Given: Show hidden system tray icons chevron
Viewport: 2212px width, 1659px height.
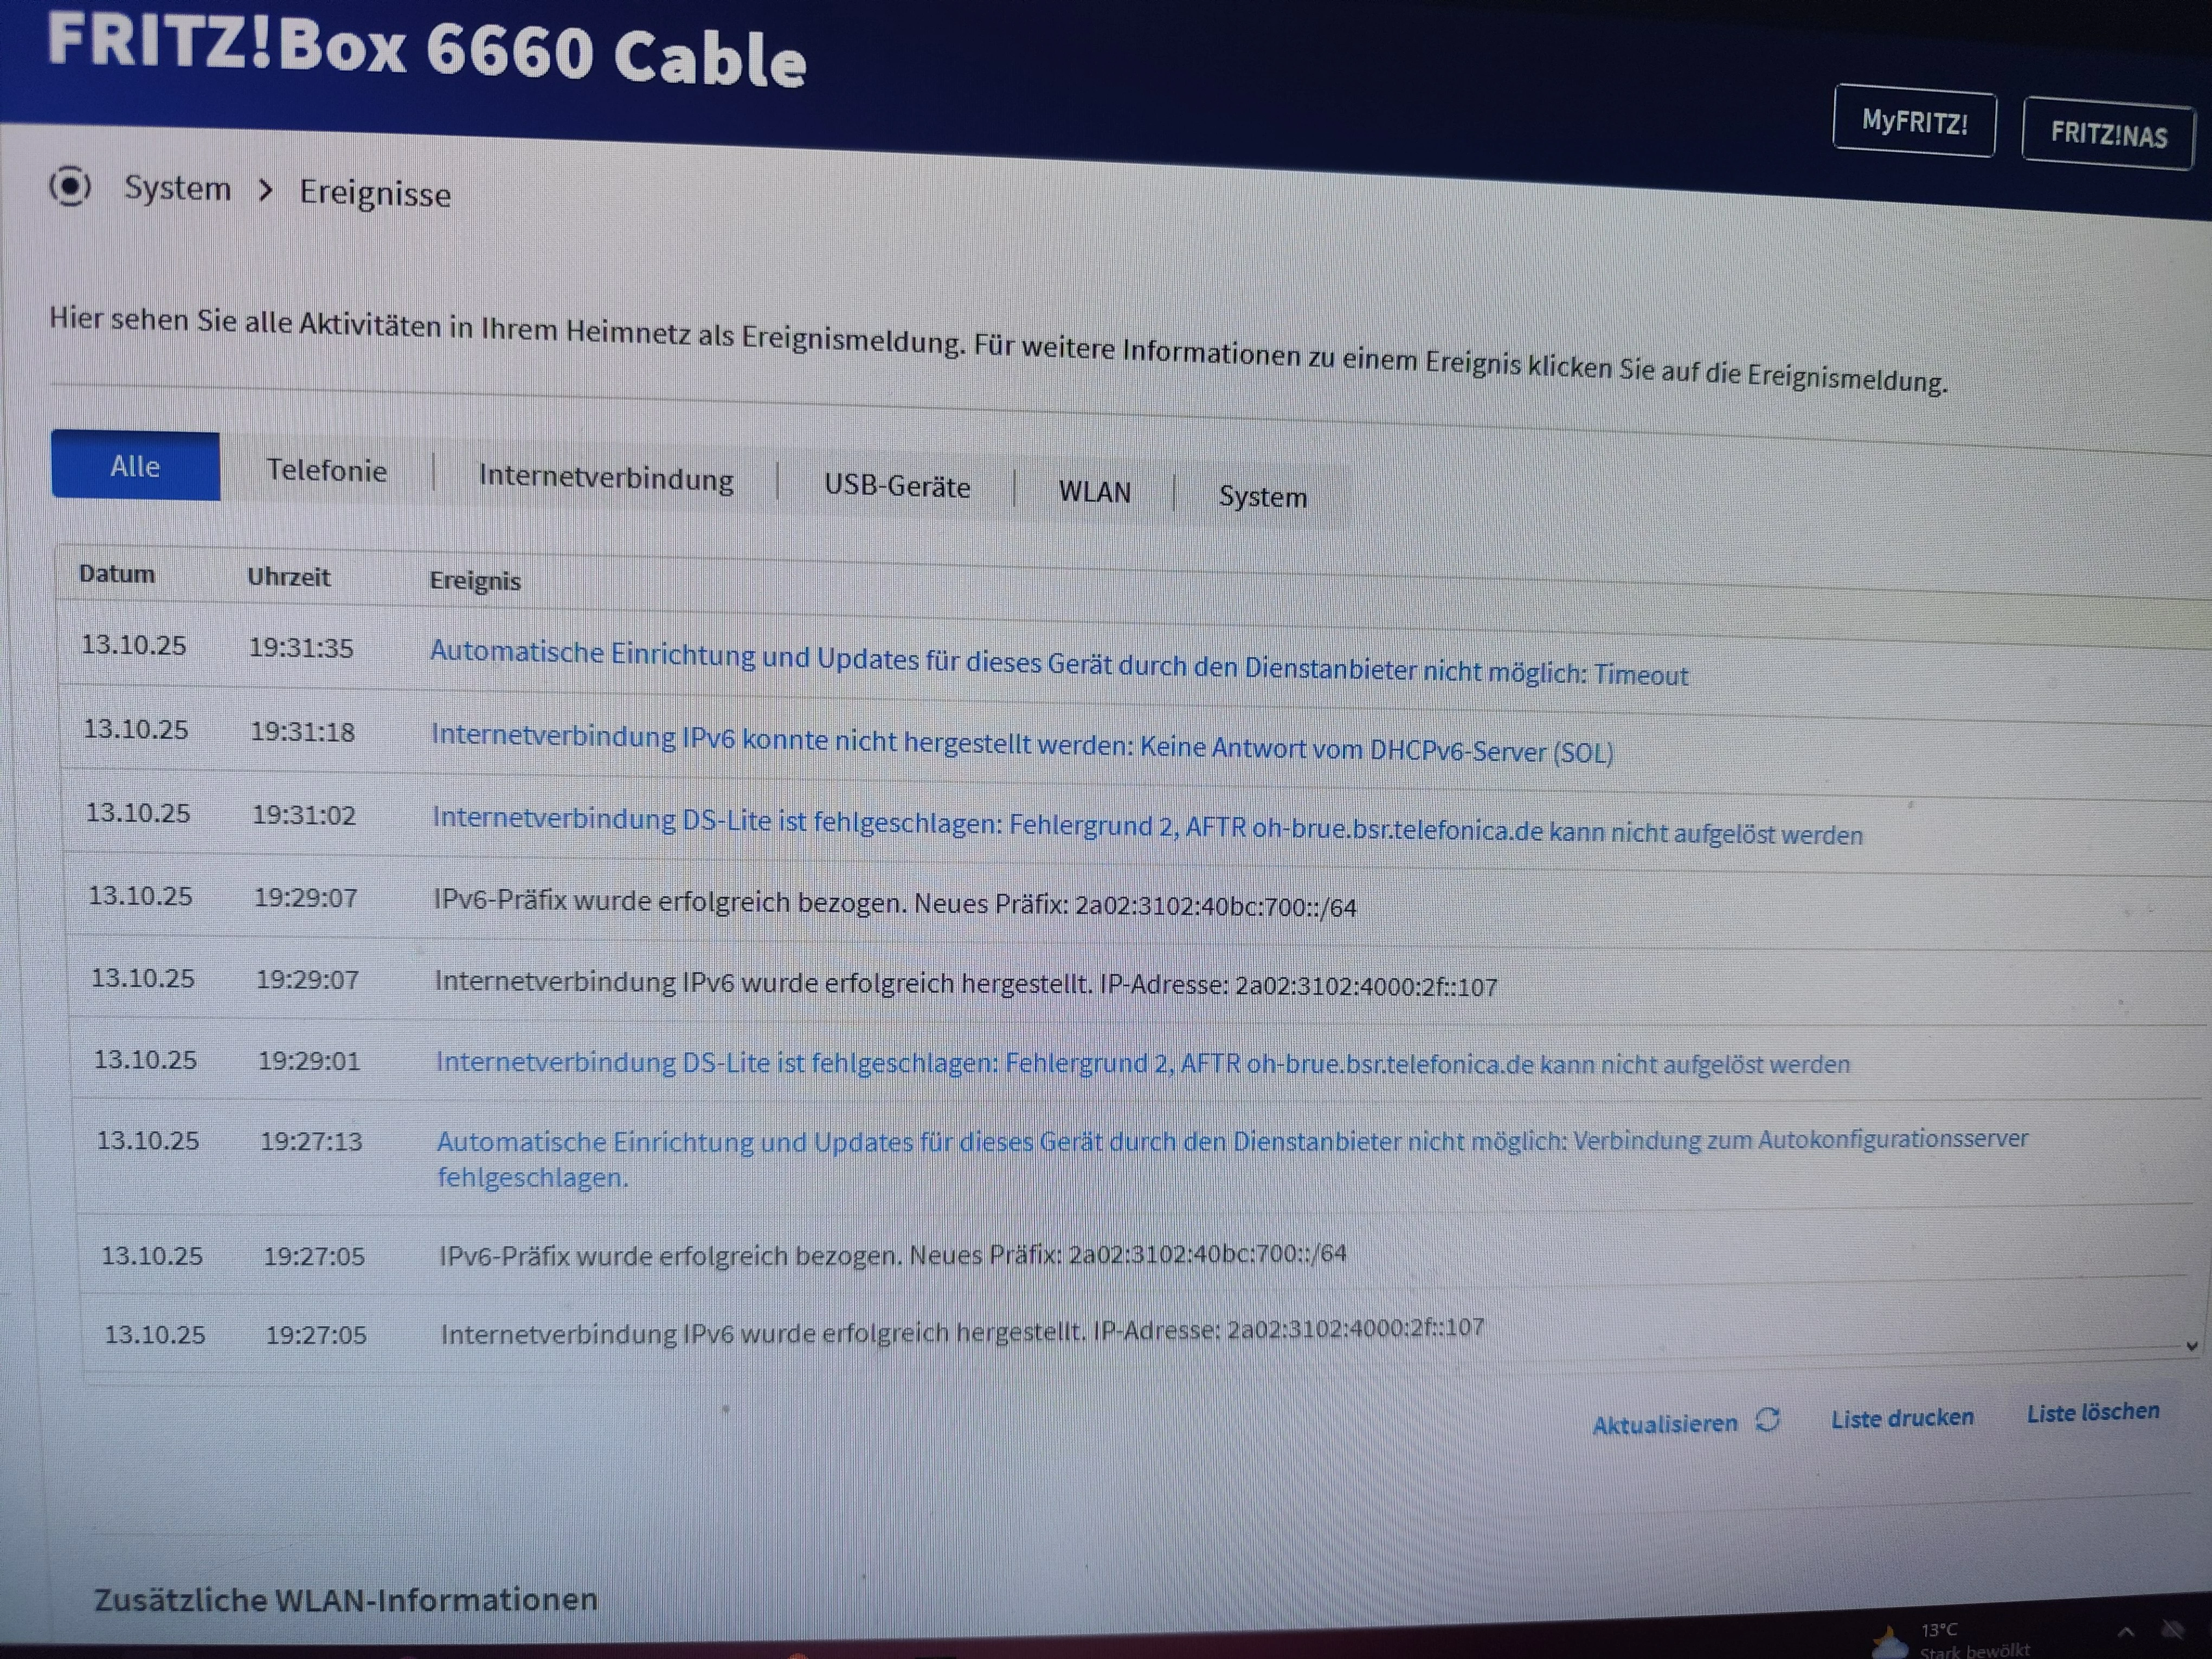Looking at the screenshot, I should pyautogui.click(x=2126, y=1632).
